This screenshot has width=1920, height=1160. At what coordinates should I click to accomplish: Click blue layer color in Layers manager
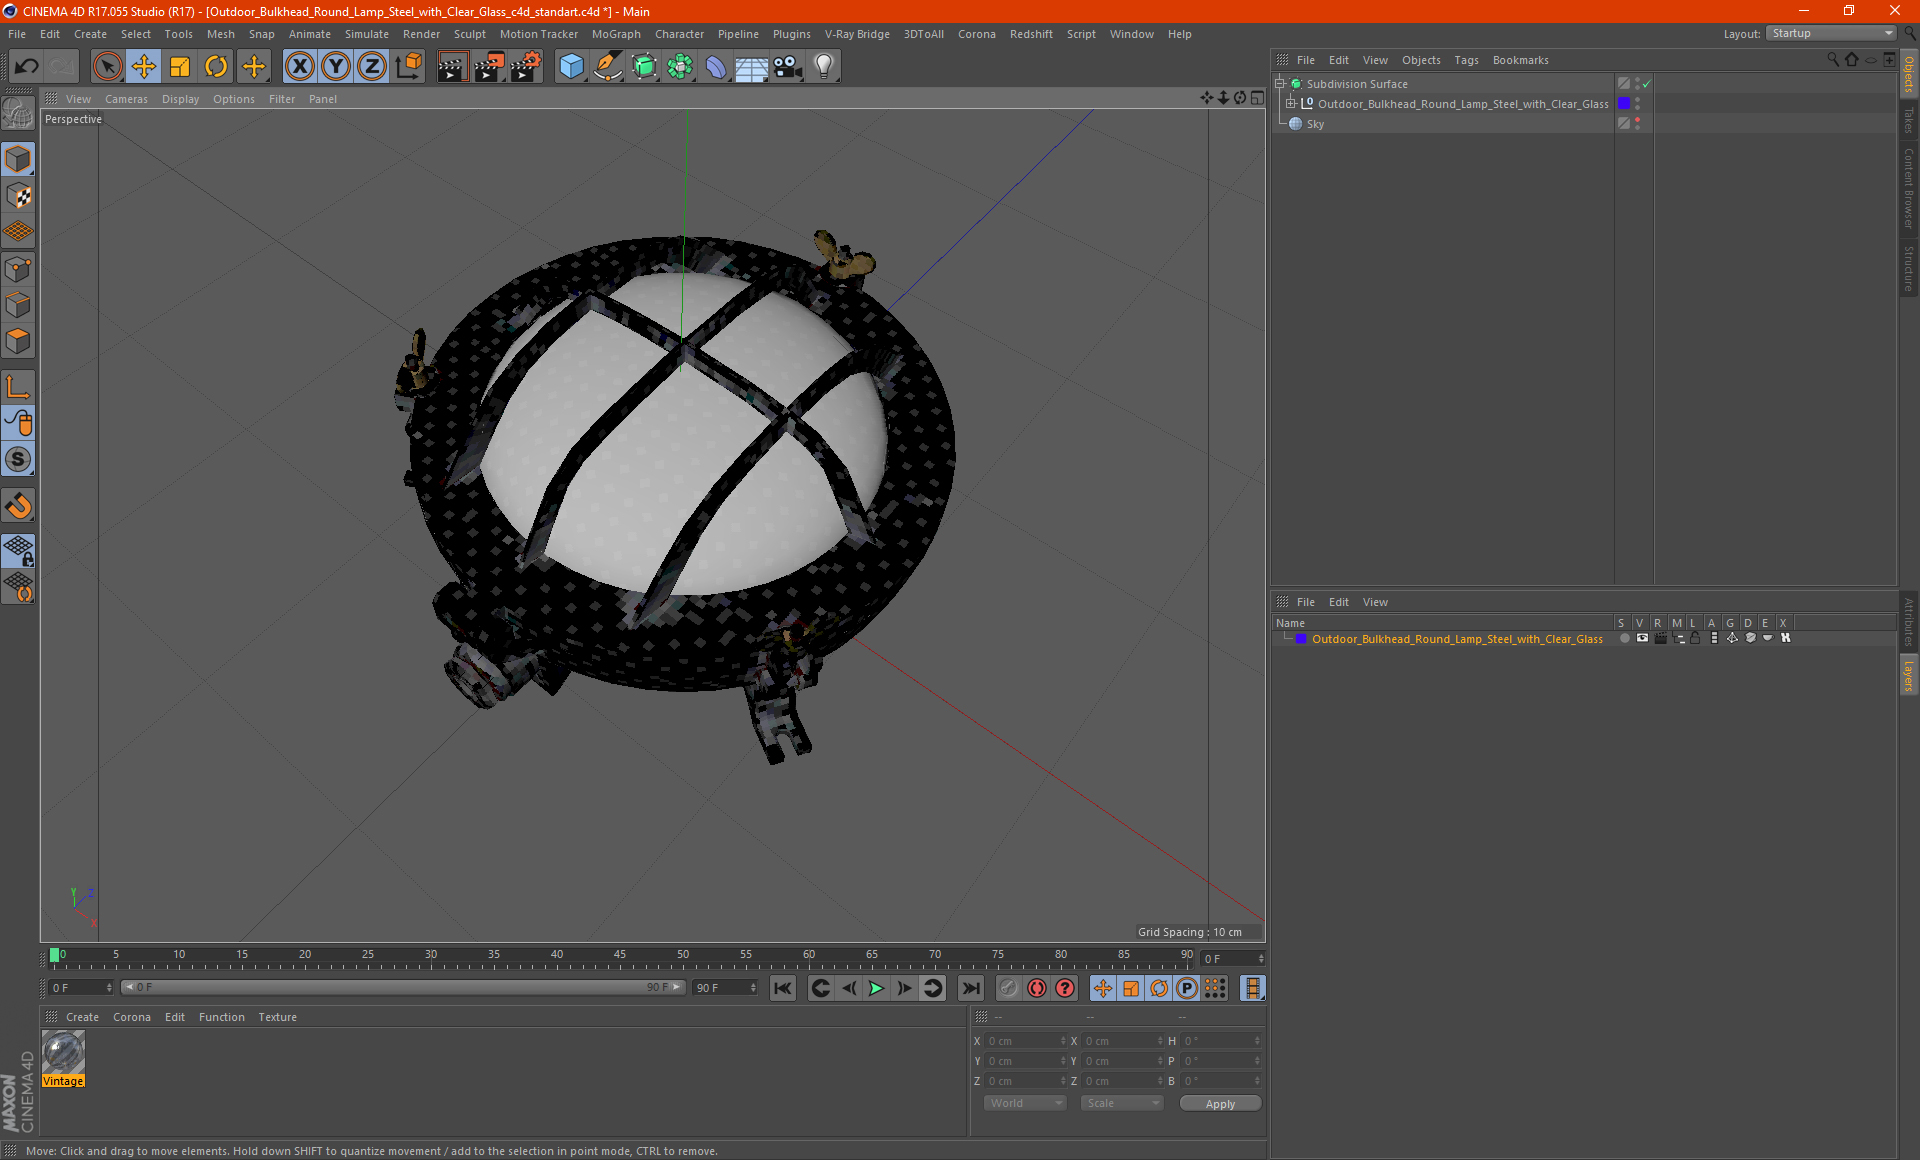pyautogui.click(x=1301, y=638)
